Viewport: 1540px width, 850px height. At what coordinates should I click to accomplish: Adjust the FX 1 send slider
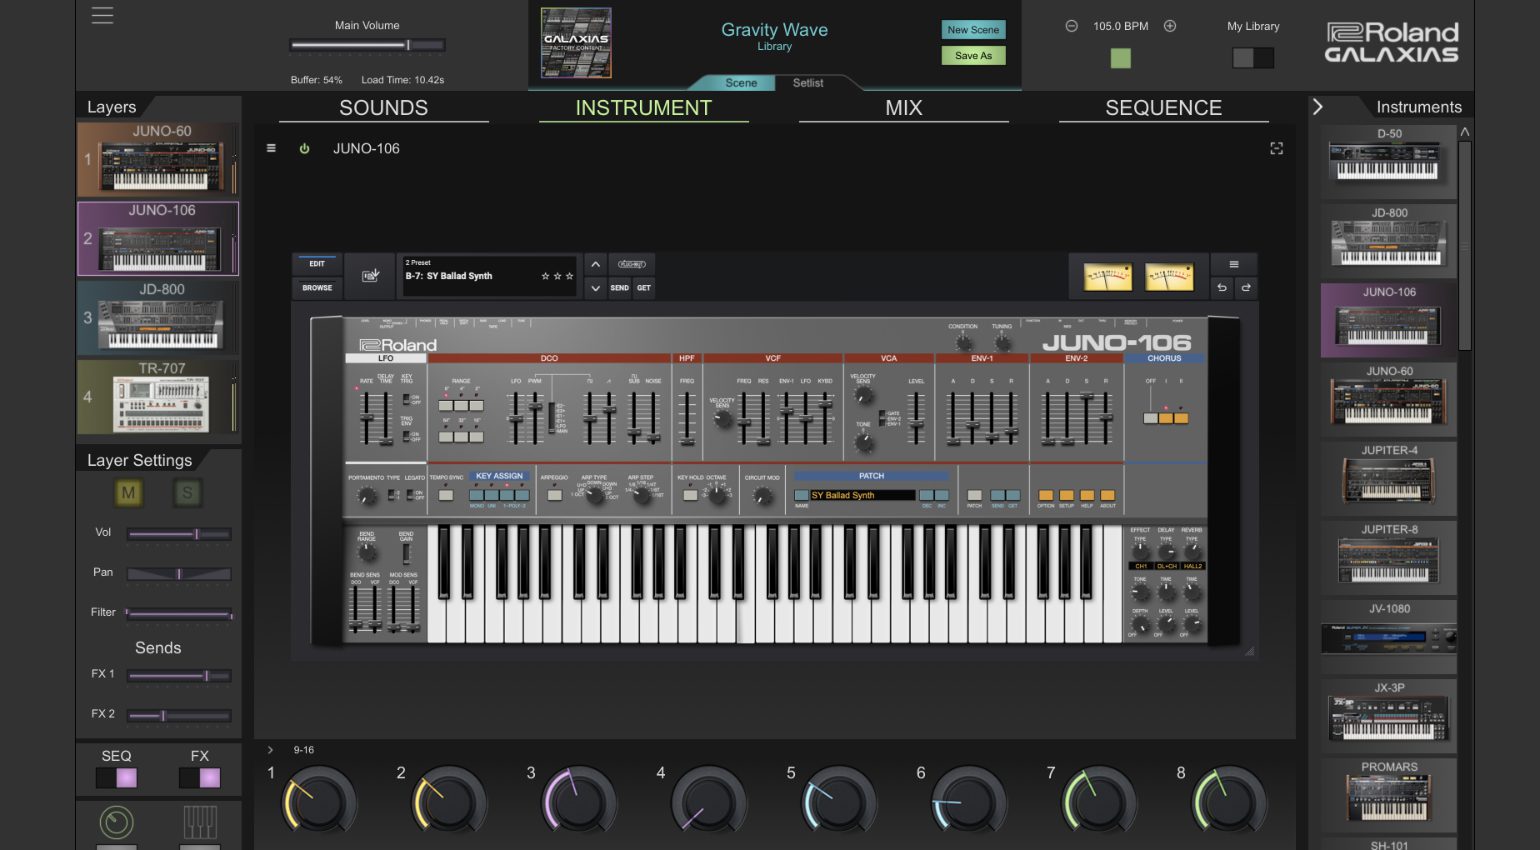click(x=179, y=676)
